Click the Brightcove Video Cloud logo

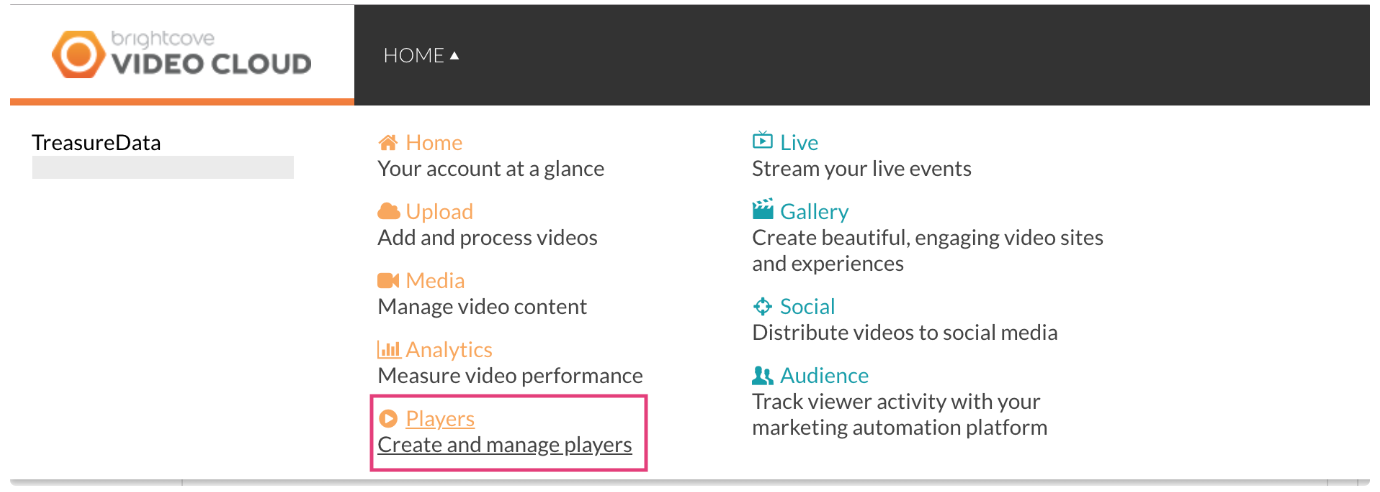[182, 54]
